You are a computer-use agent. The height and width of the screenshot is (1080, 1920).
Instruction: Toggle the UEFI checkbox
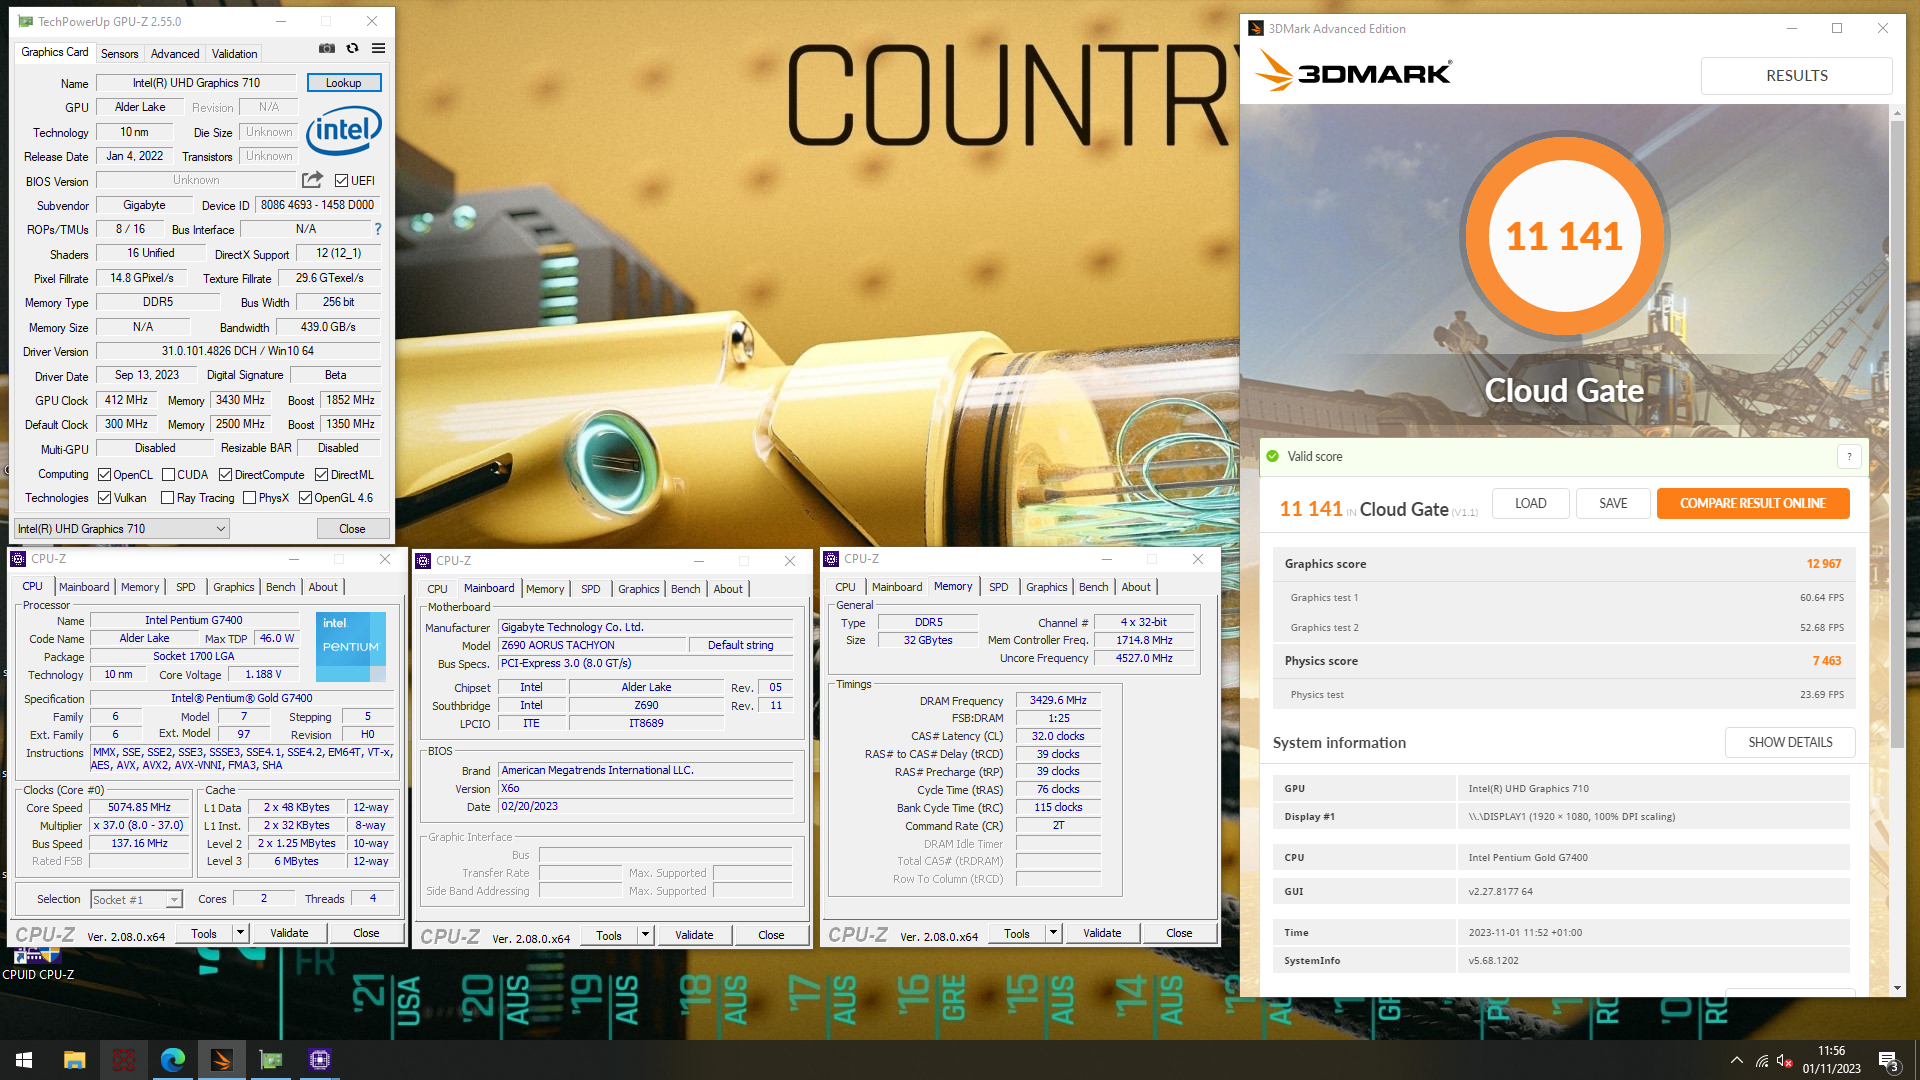(x=342, y=181)
